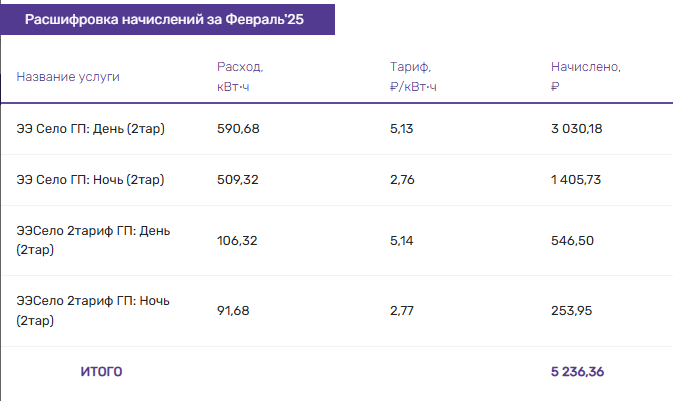Image resolution: width=673 pixels, height=401 pixels.
Task: Click the 'ИТОГО' total label
Action: point(101,372)
